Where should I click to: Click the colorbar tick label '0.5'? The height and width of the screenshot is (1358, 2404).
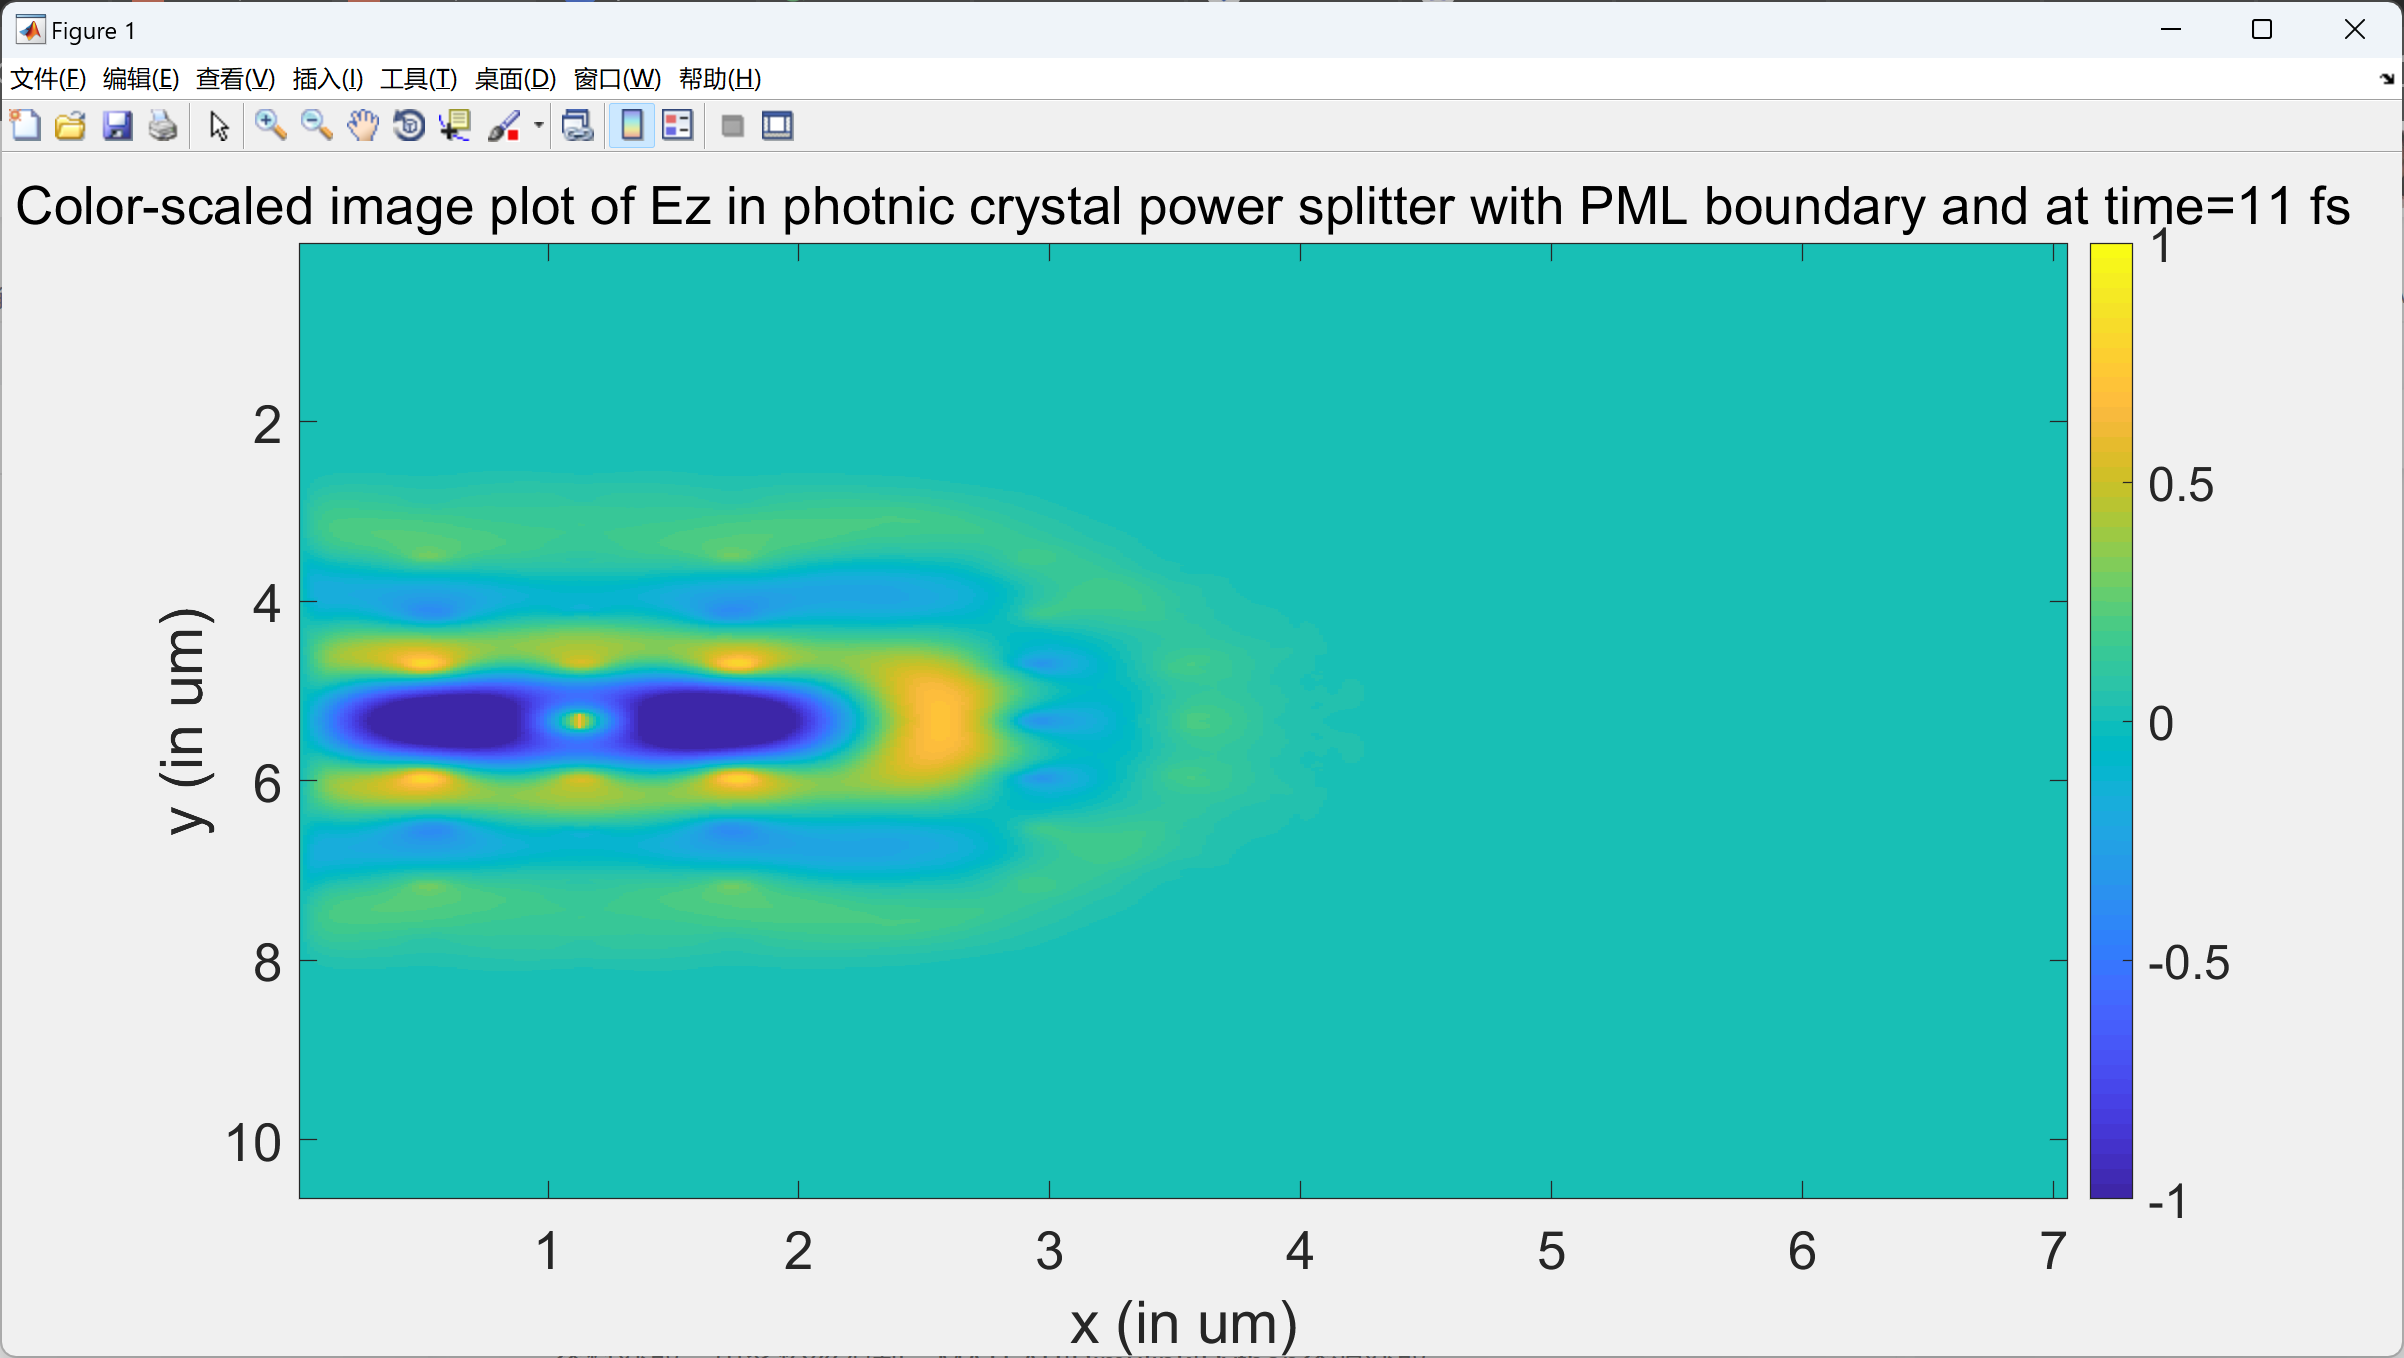[2181, 484]
